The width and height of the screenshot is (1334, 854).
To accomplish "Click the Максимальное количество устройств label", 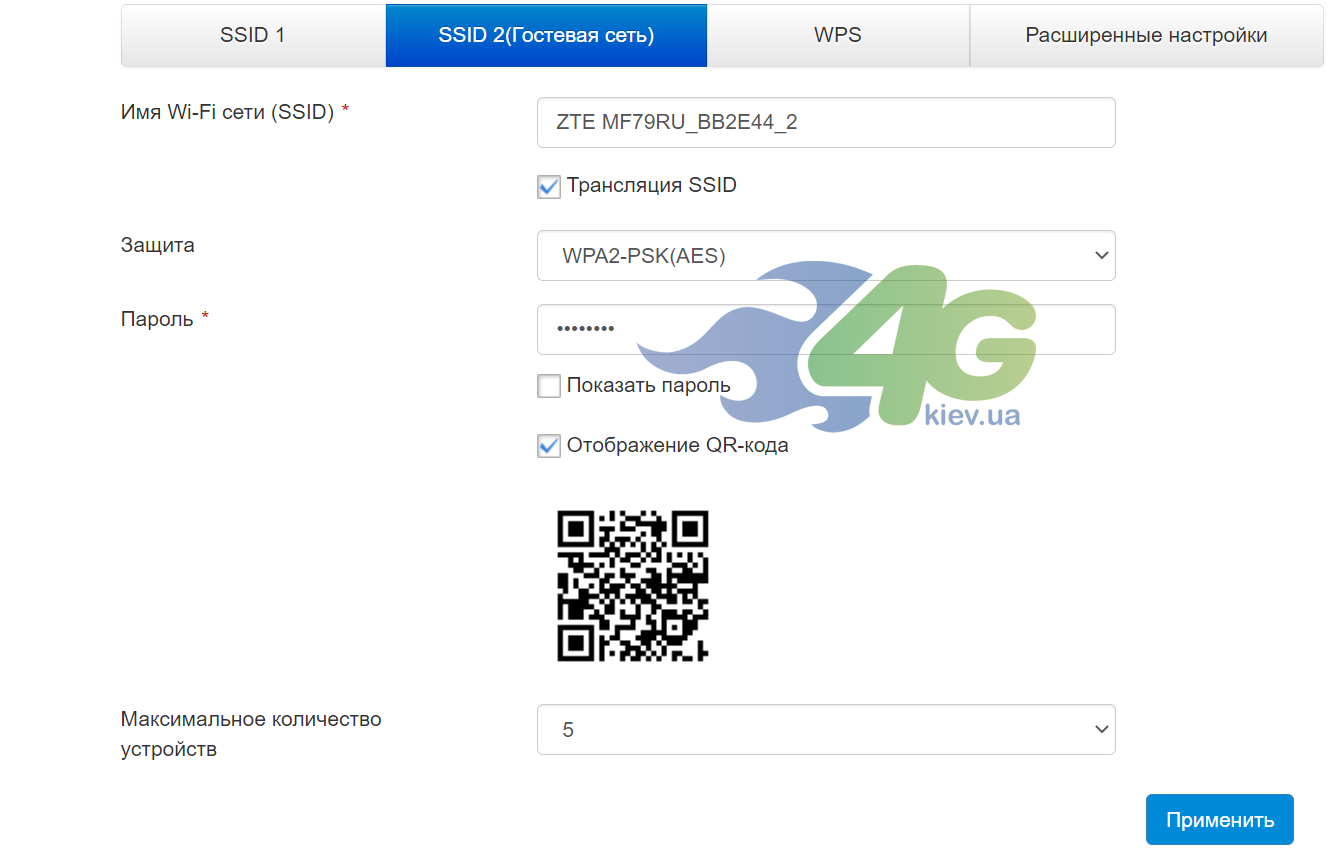I will tap(251, 733).
